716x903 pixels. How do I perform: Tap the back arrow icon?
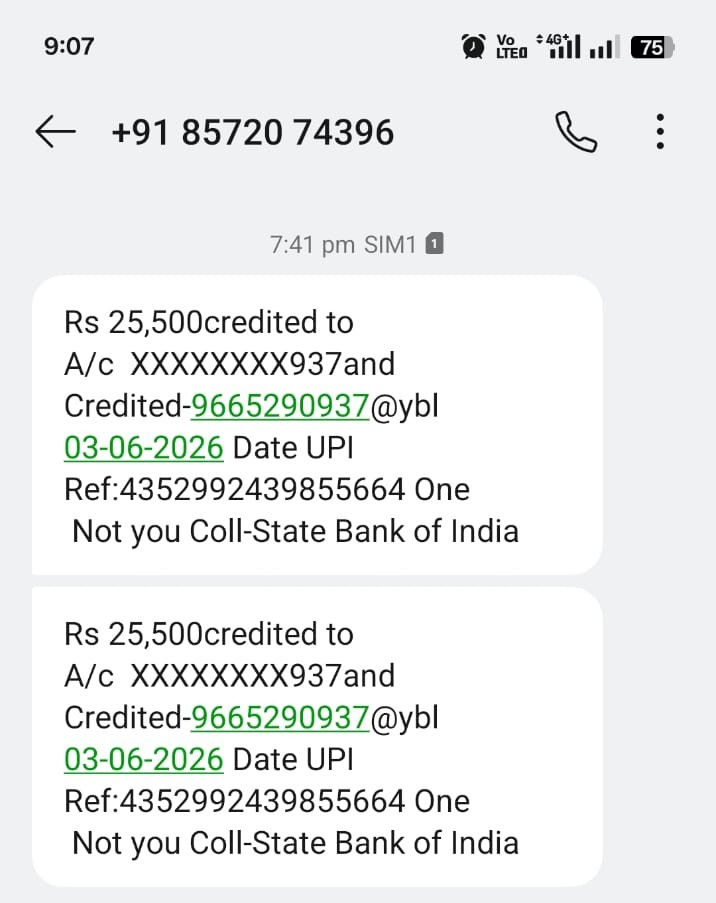coord(55,131)
